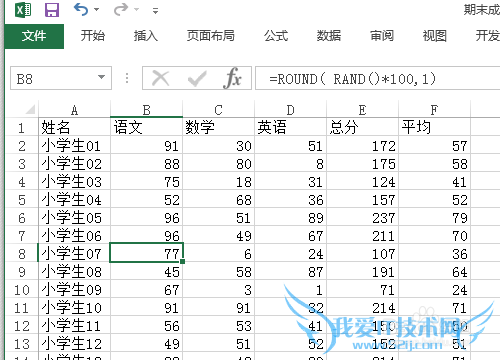This screenshot has width=500, height=360.
Task: Undo the last action
Action: click(81, 9)
